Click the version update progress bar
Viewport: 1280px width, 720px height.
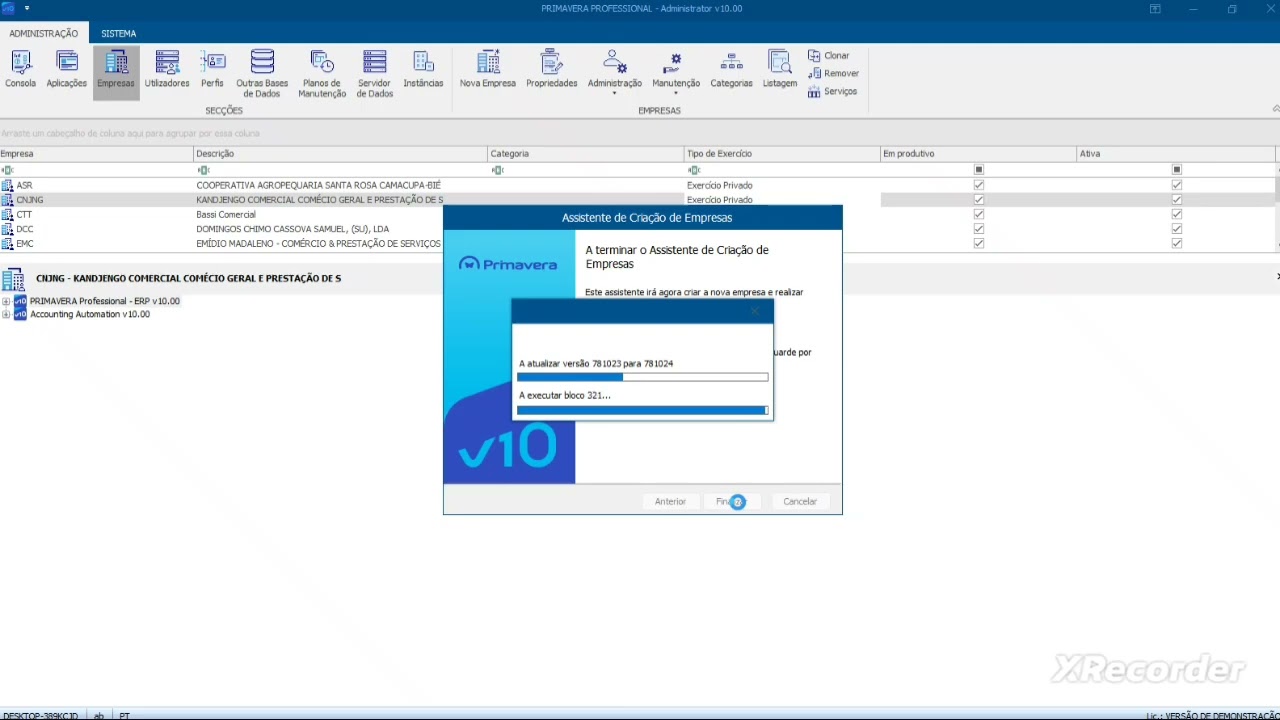click(643, 377)
